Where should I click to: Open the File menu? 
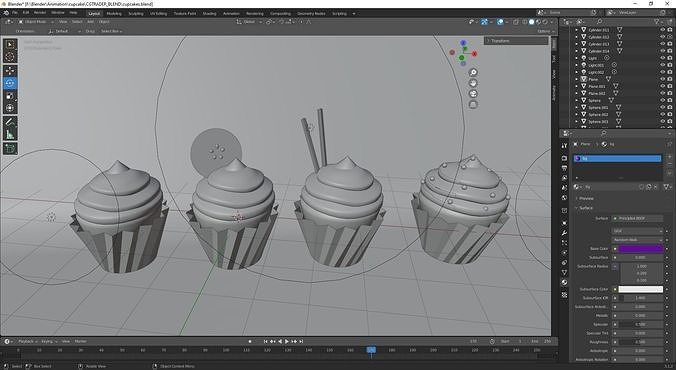[15, 13]
